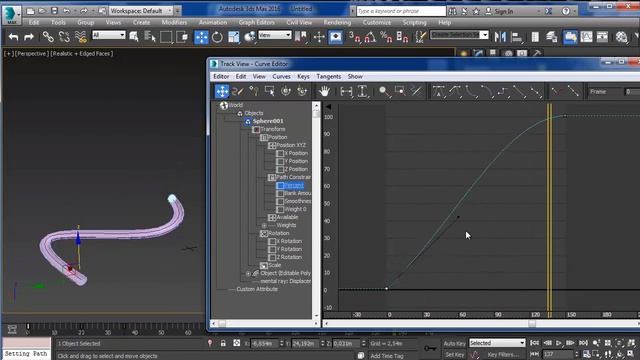Open the reference coordinate View dropdown
The image size is (640, 360).
tap(275, 36)
